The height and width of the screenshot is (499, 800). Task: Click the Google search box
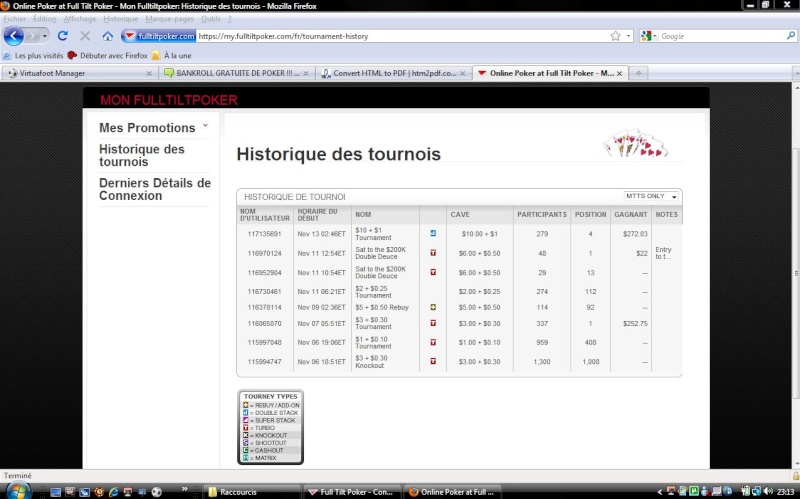pos(721,36)
